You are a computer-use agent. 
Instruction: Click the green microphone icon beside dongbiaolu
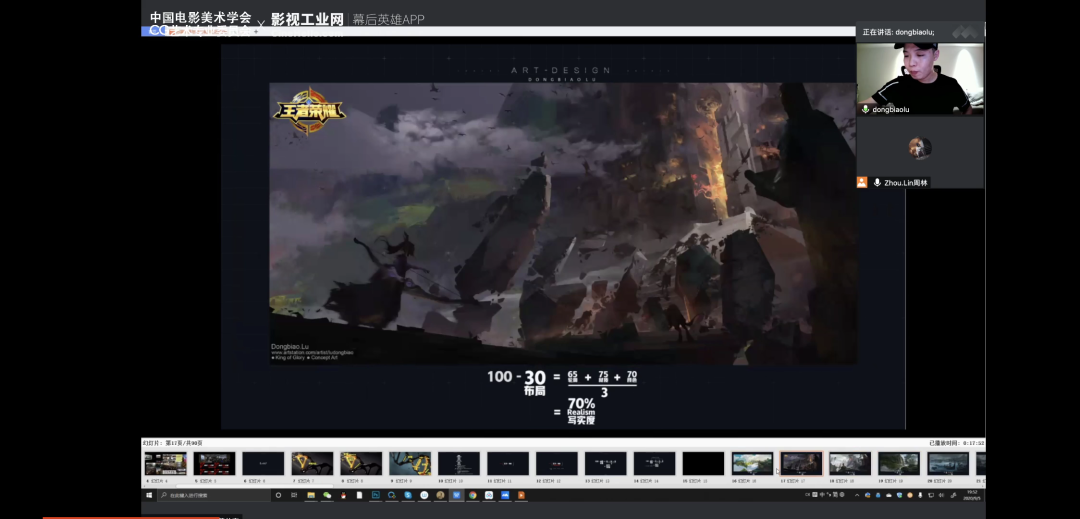tap(865, 109)
